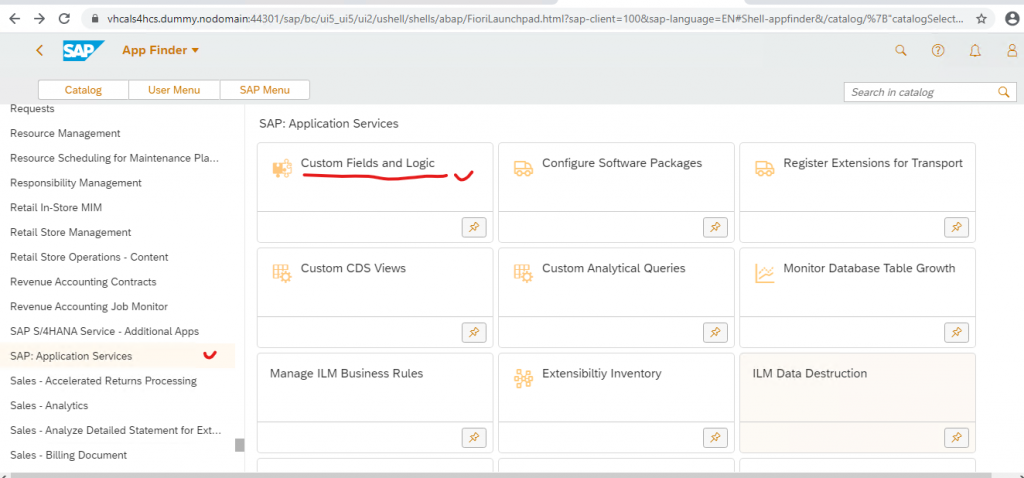Viewport: 1024px width, 478px height.
Task: Click the browser forward arrow
Action: (39, 18)
